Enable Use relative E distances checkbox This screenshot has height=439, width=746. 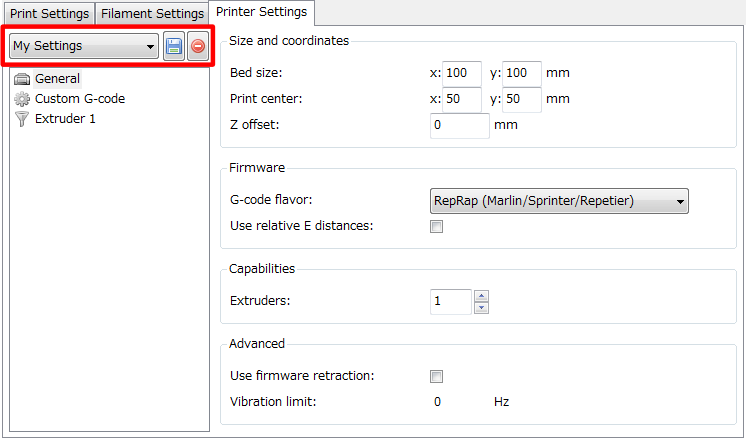(x=436, y=226)
